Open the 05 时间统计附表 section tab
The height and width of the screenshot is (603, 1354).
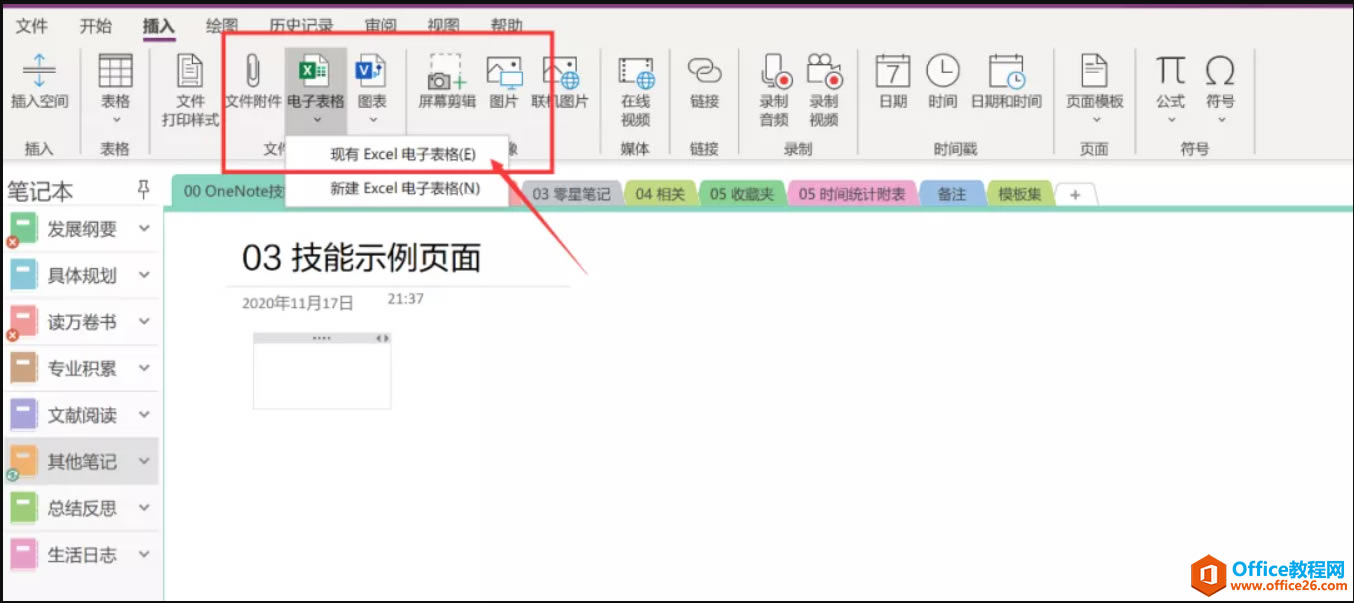click(x=852, y=194)
